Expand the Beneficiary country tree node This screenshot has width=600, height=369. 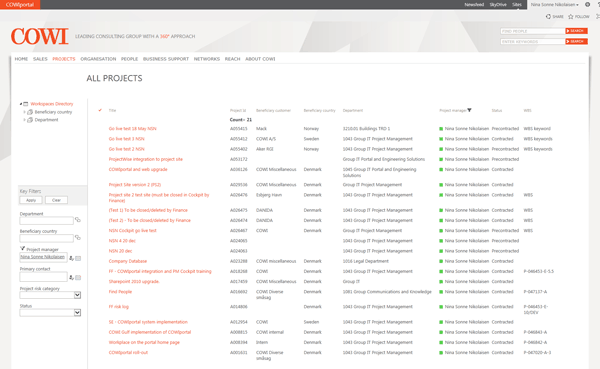[24, 112]
